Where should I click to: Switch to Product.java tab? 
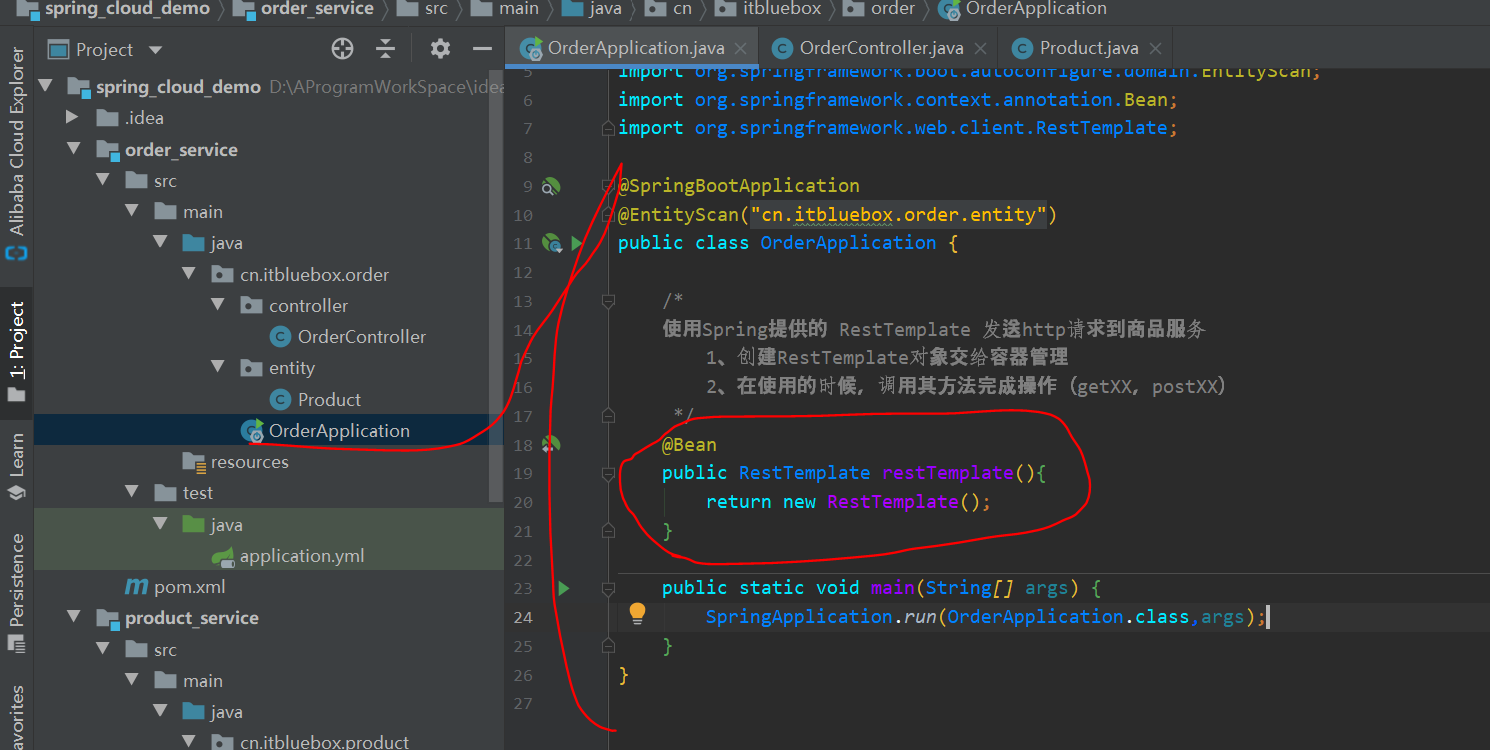[x=1089, y=48]
